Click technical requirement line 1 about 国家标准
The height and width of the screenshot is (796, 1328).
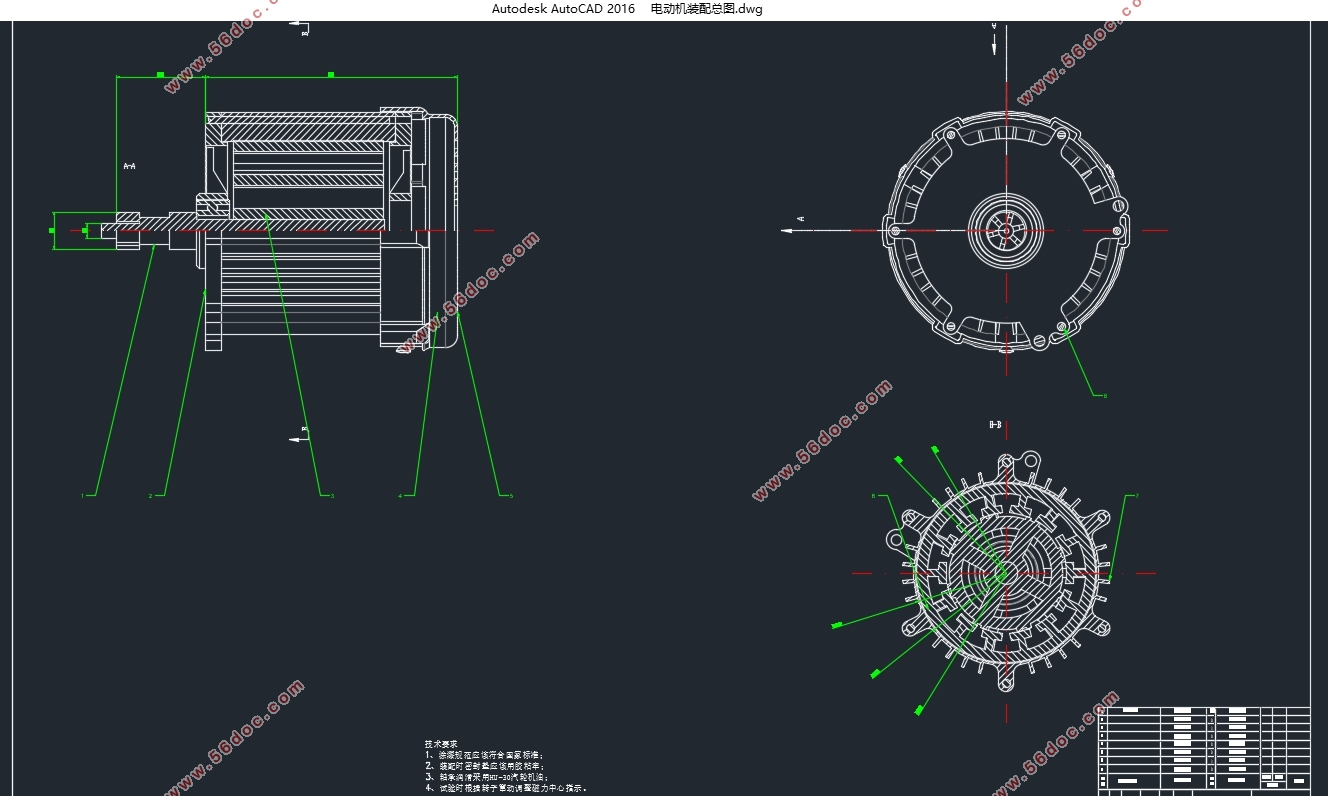484,755
